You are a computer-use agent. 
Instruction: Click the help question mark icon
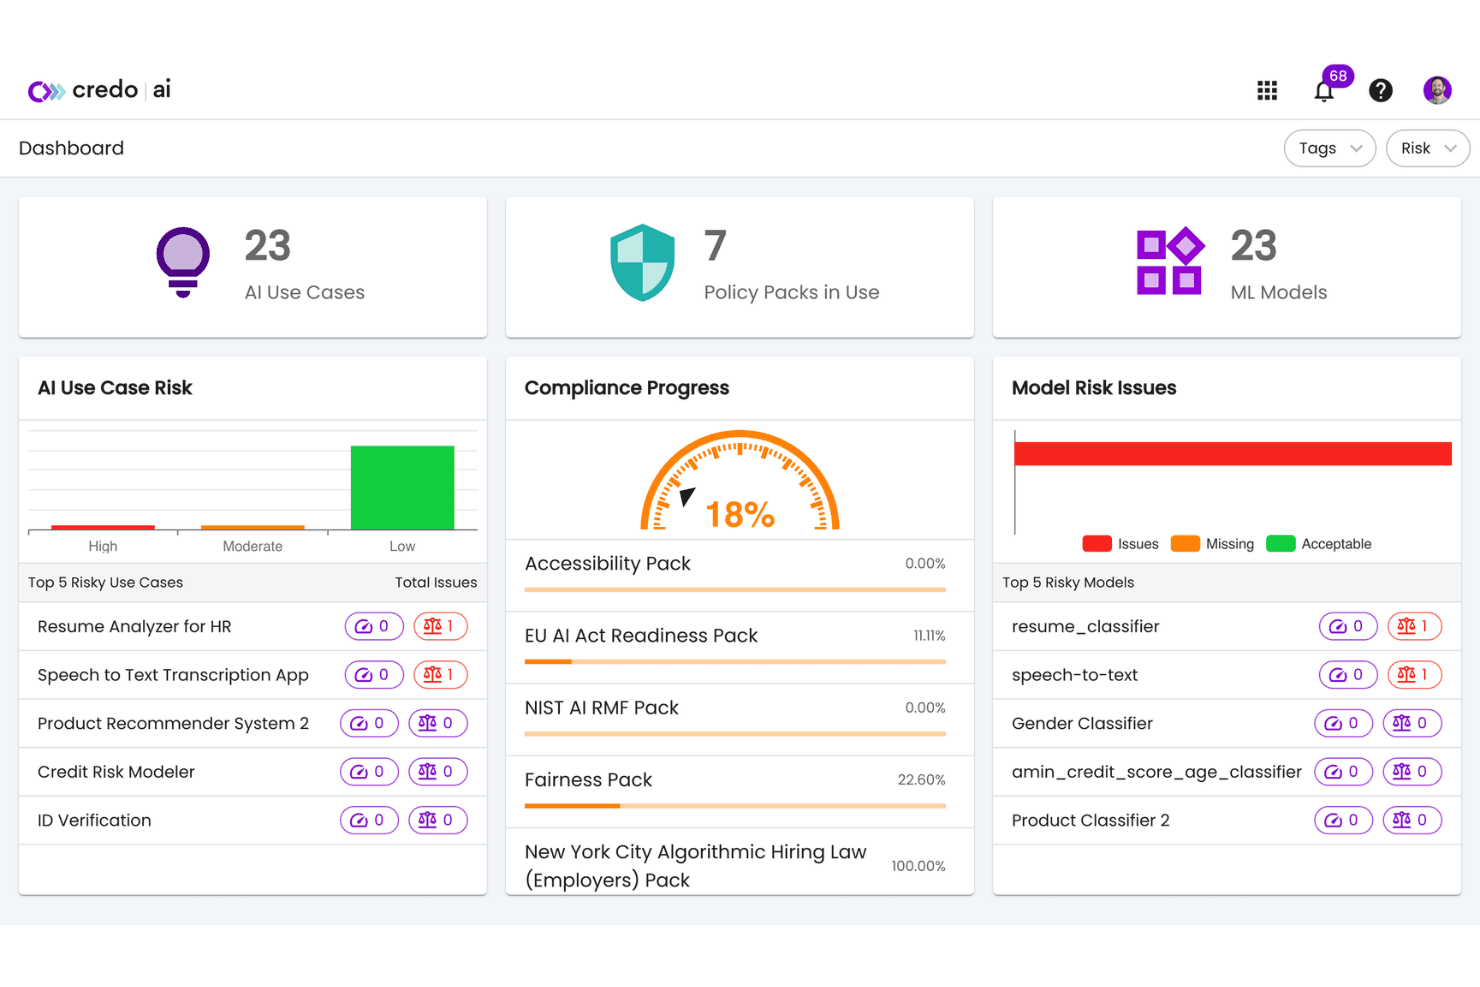click(x=1381, y=91)
